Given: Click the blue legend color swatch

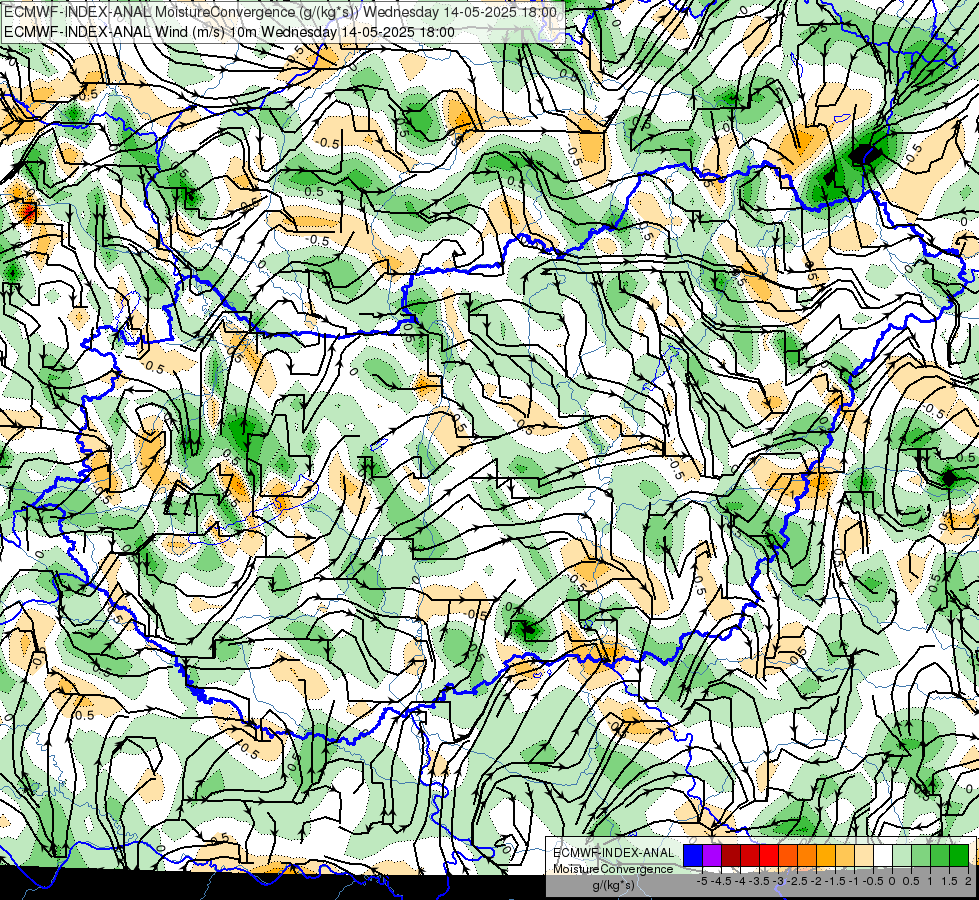Looking at the screenshot, I should [x=693, y=856].
